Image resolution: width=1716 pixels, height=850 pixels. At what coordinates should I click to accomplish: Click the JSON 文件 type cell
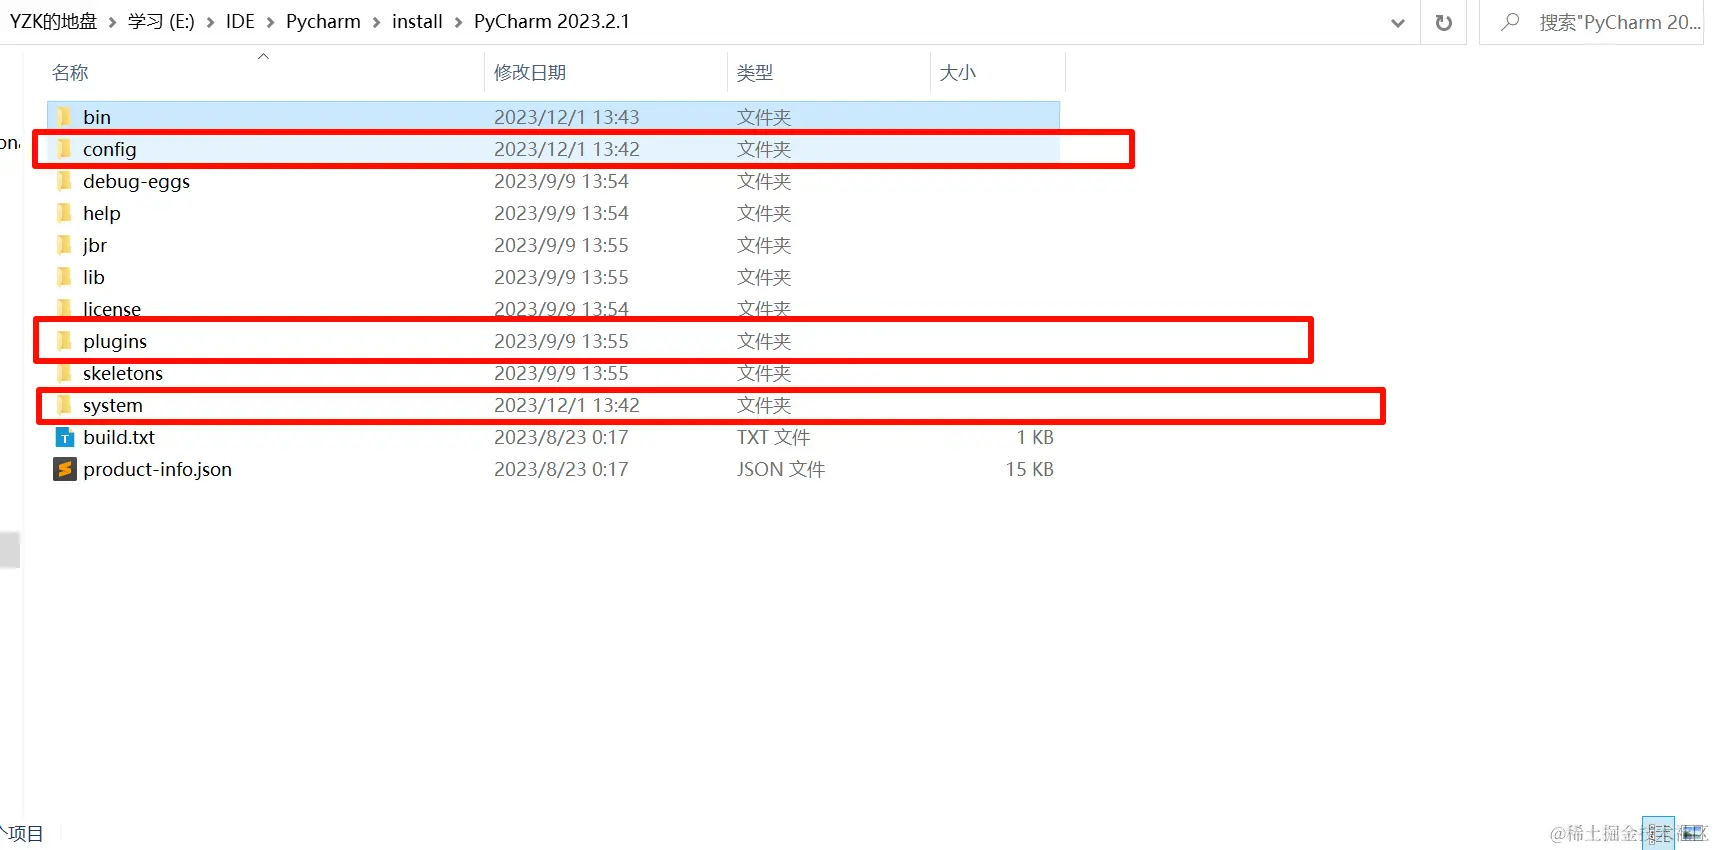780,469
